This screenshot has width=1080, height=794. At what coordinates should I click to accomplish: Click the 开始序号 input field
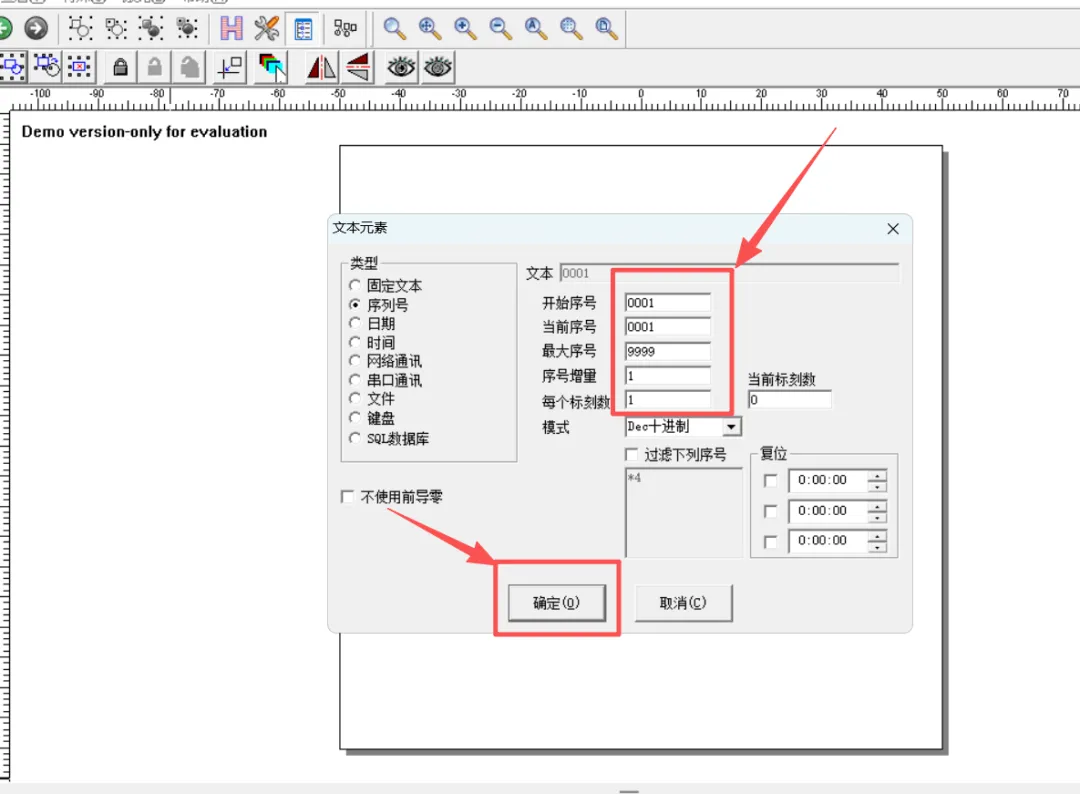tap(667, 303)
